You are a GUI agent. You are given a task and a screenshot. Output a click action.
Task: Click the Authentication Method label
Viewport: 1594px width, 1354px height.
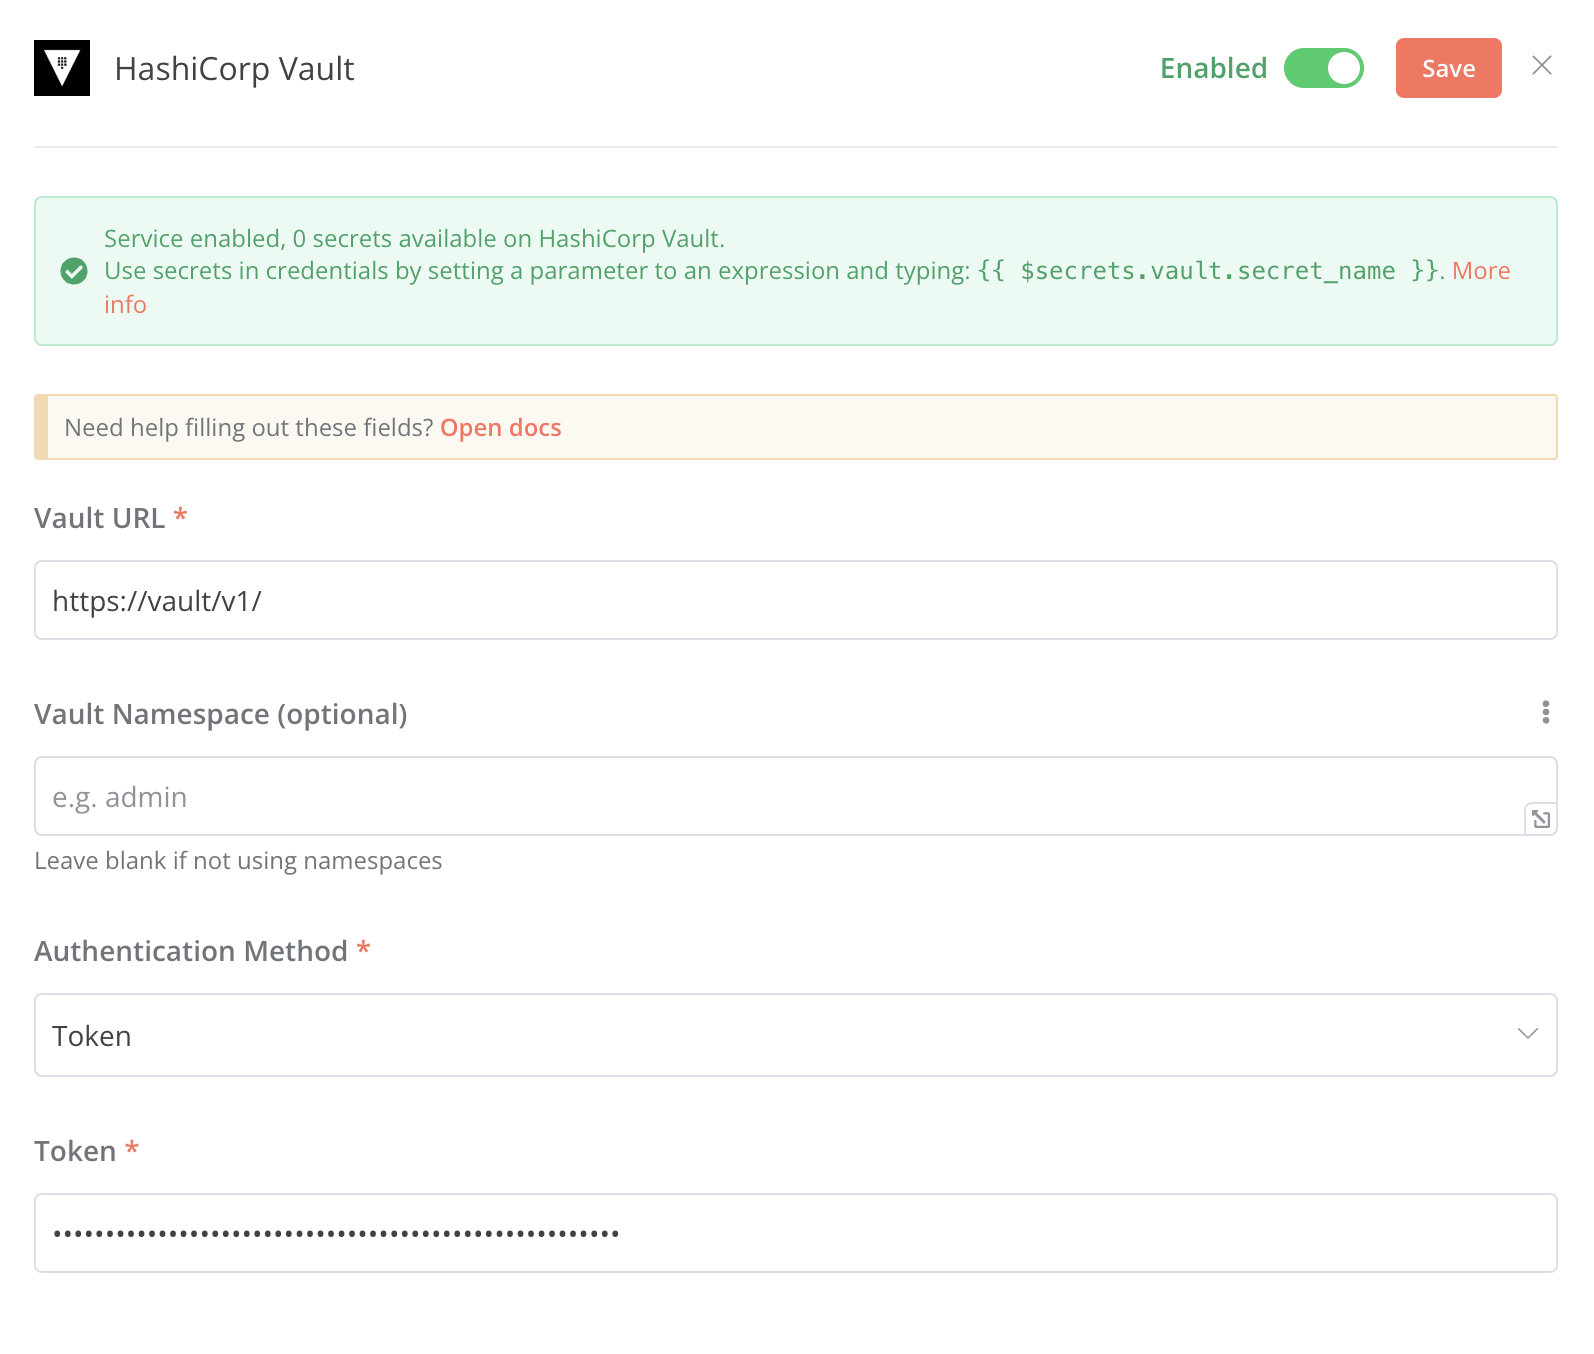pos(191,951)
